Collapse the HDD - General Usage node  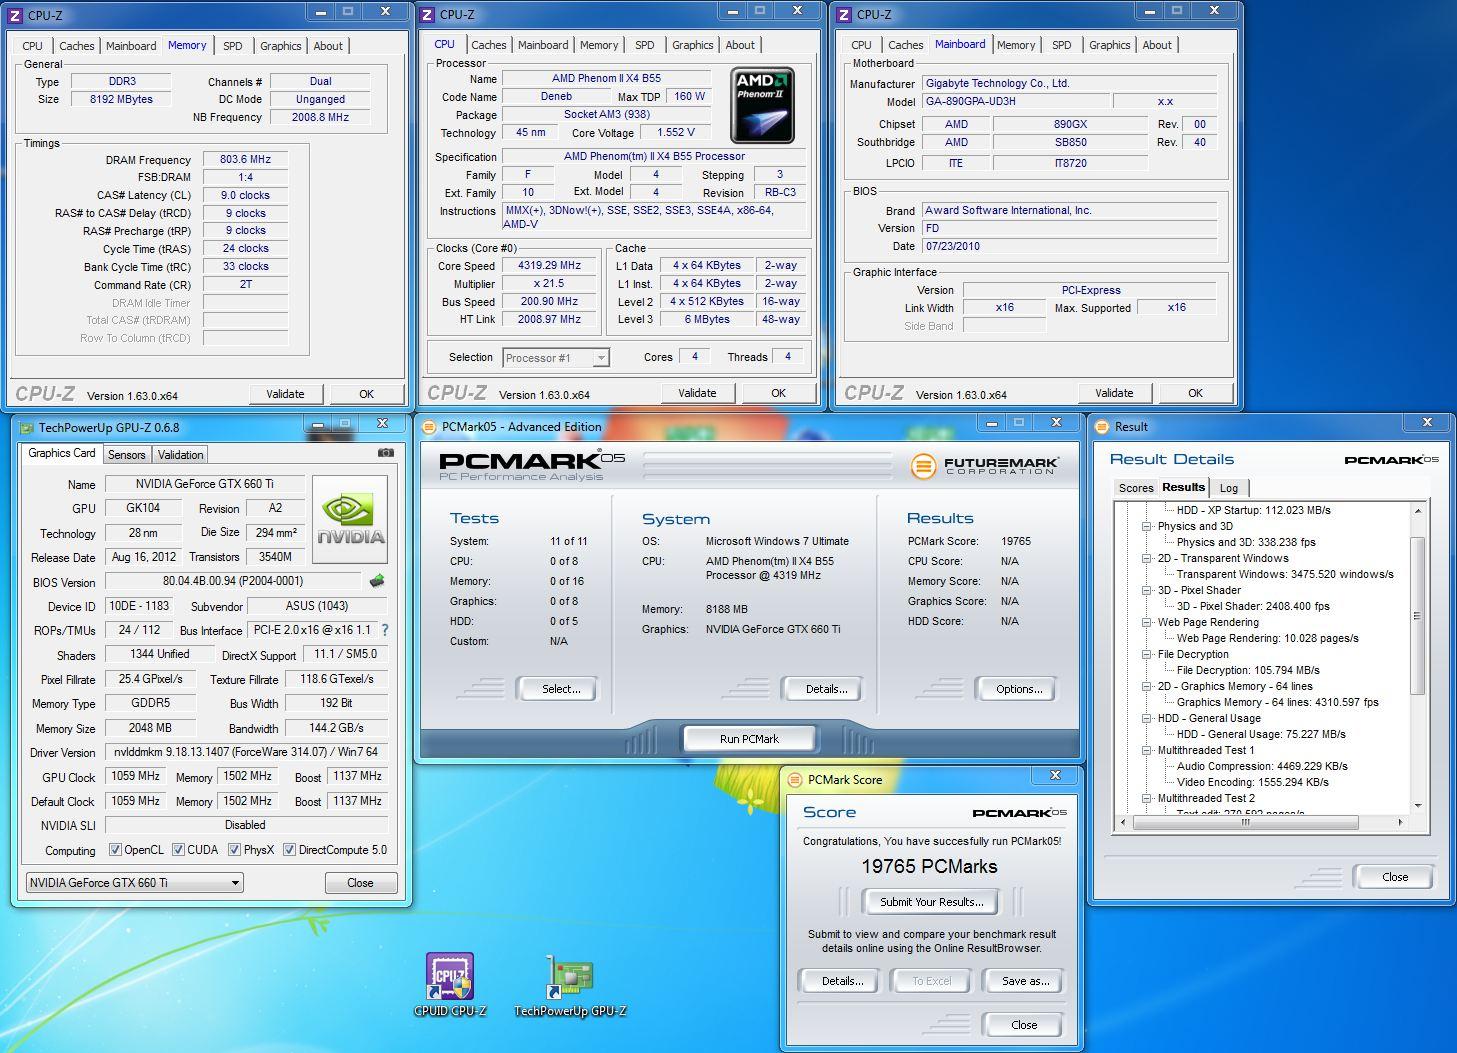point(1147,718)
